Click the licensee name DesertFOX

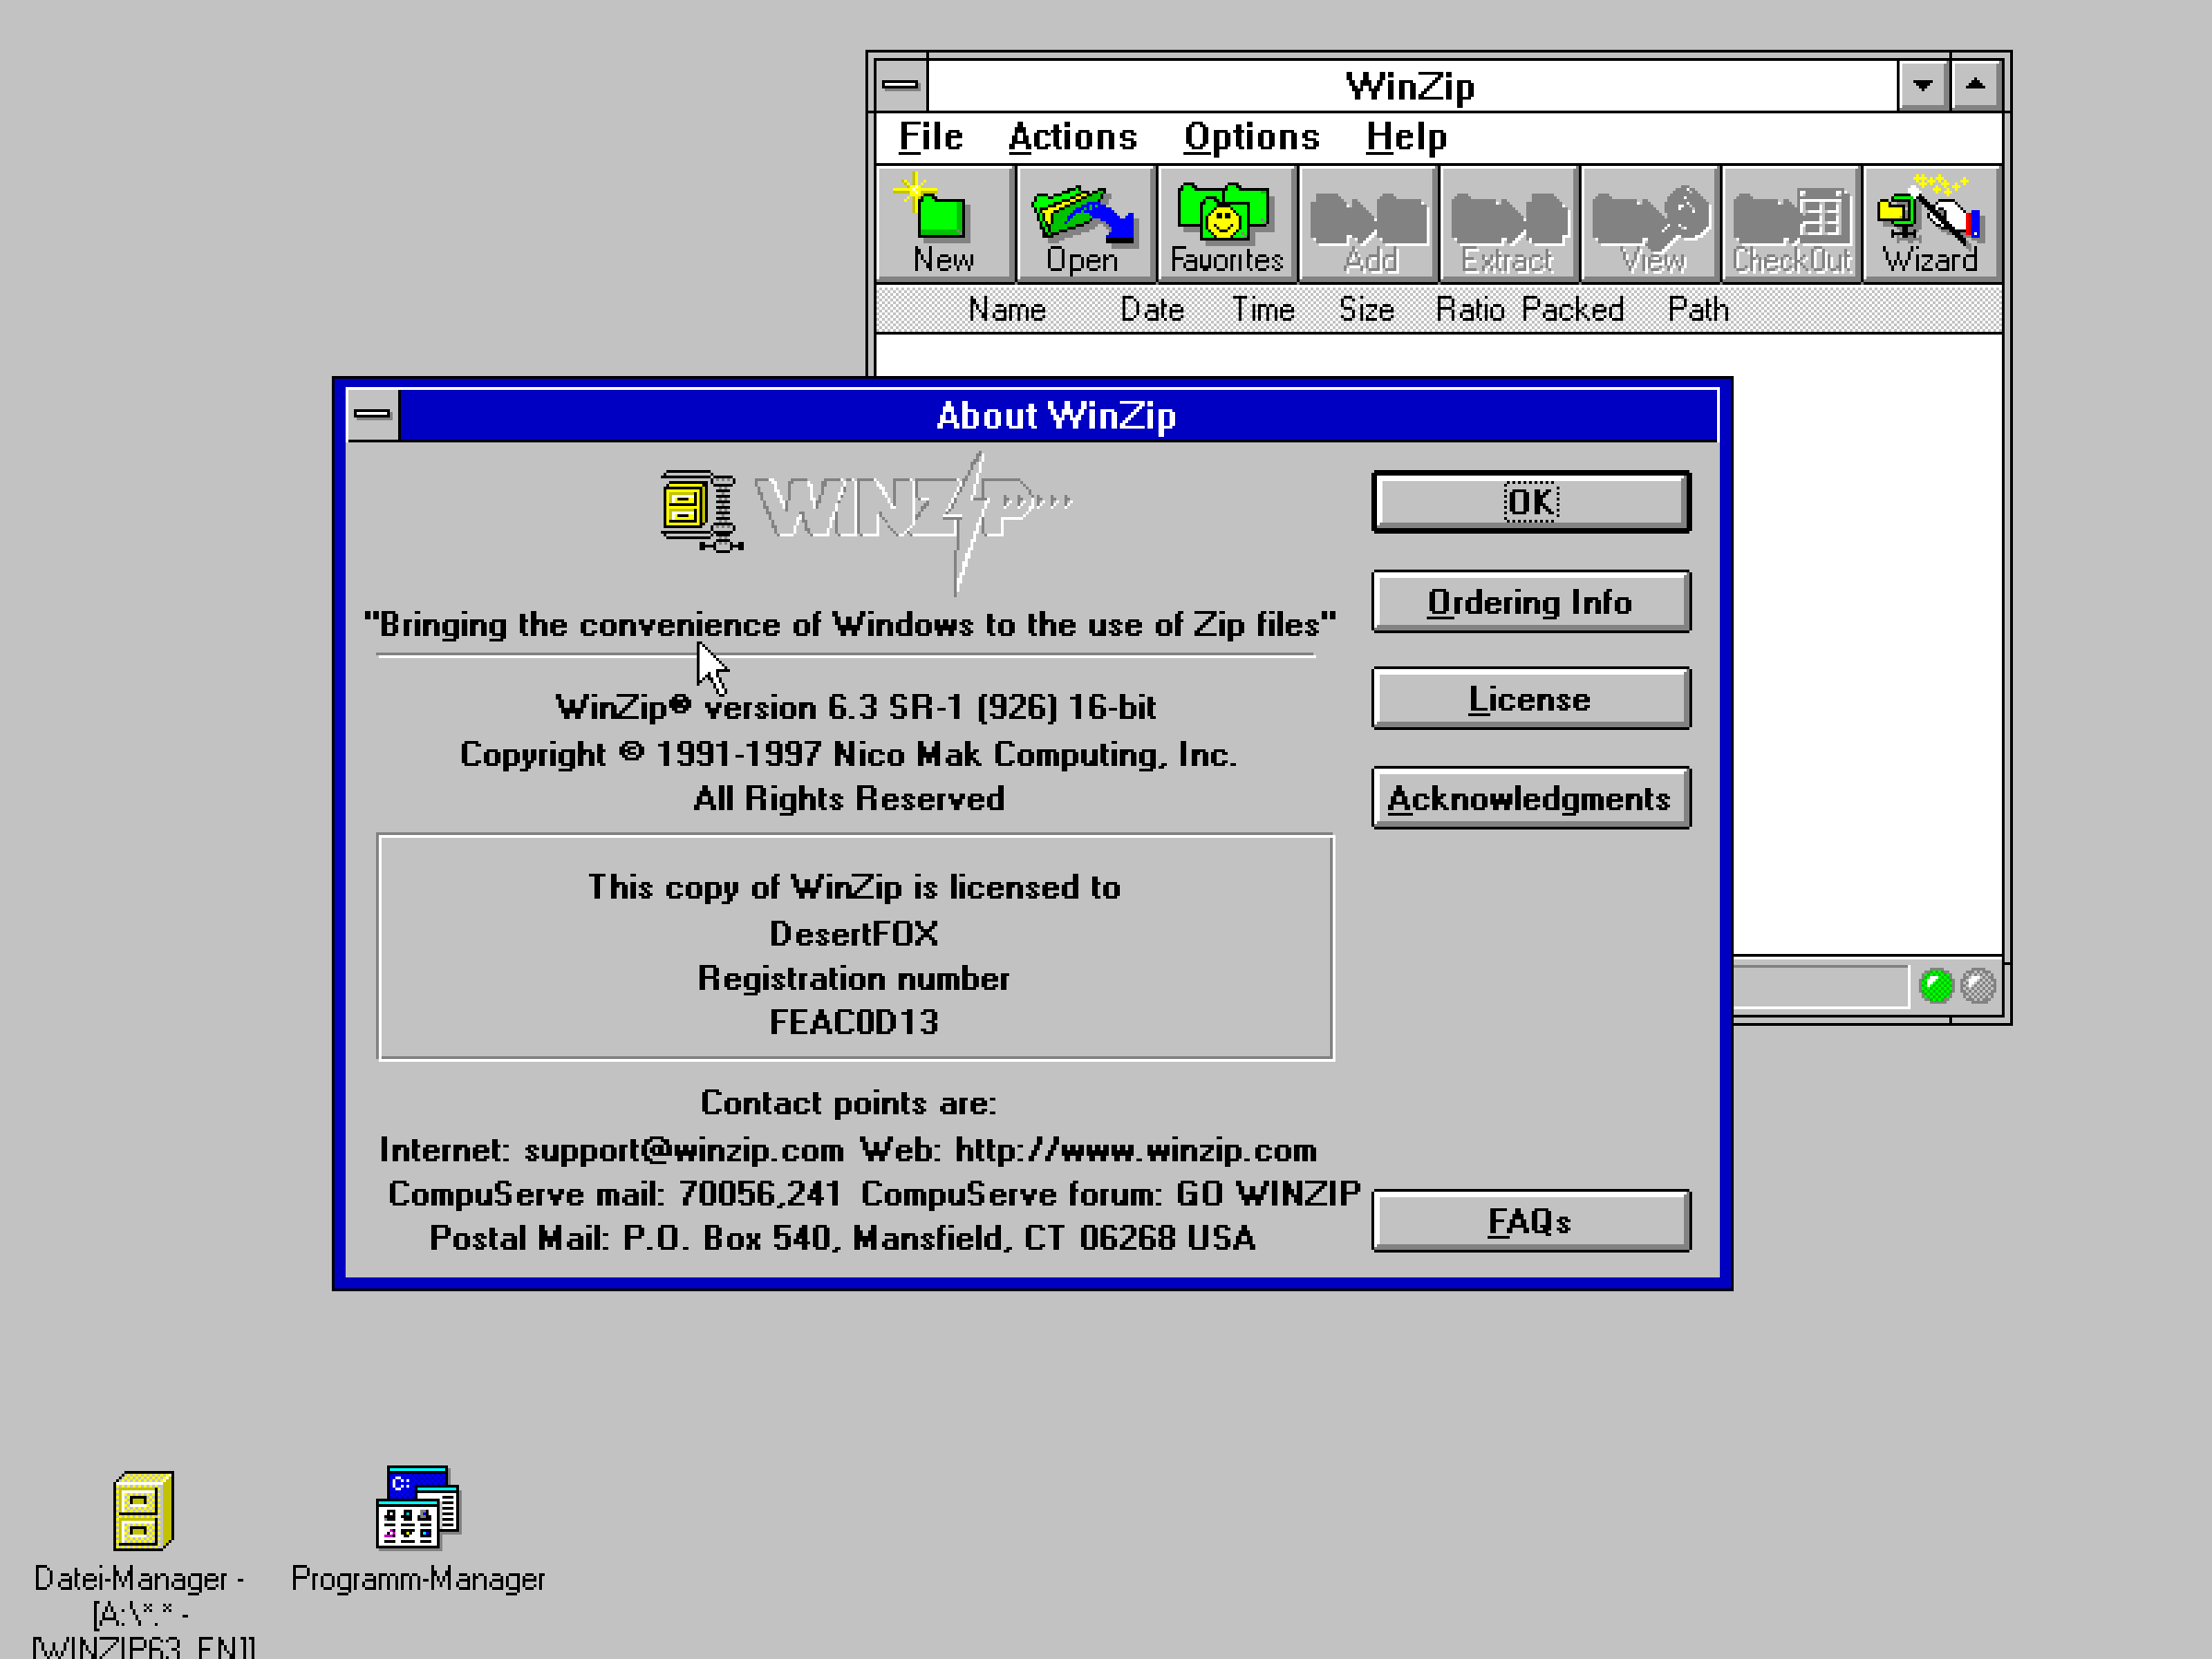854,934
